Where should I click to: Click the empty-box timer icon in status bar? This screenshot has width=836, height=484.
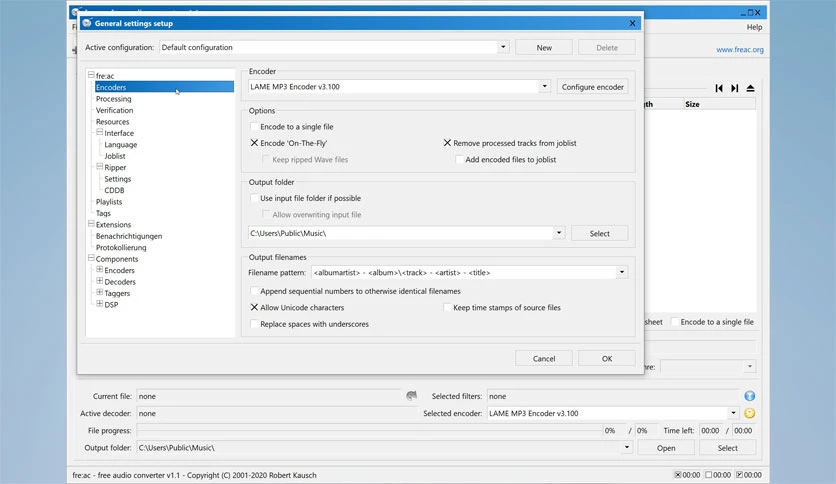pos(709,475)
